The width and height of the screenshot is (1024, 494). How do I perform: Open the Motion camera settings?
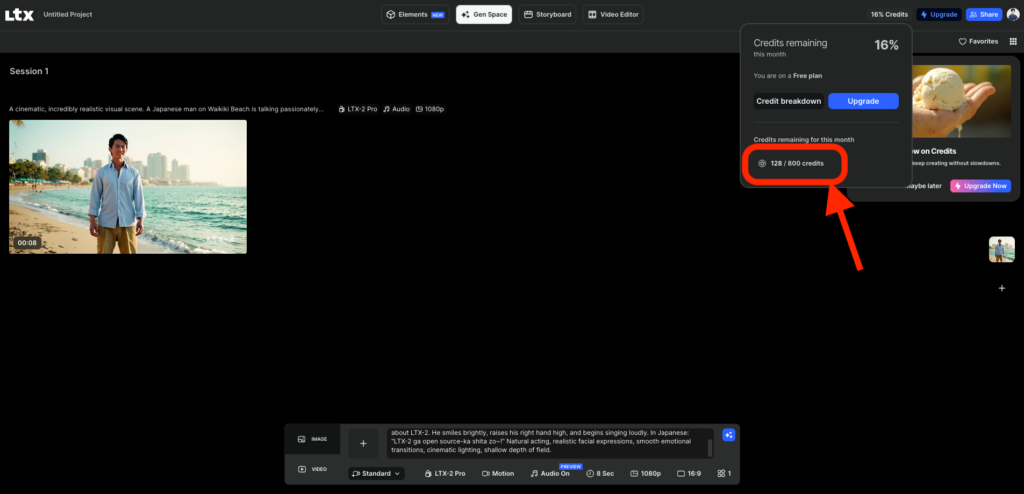tap(498, 473)
